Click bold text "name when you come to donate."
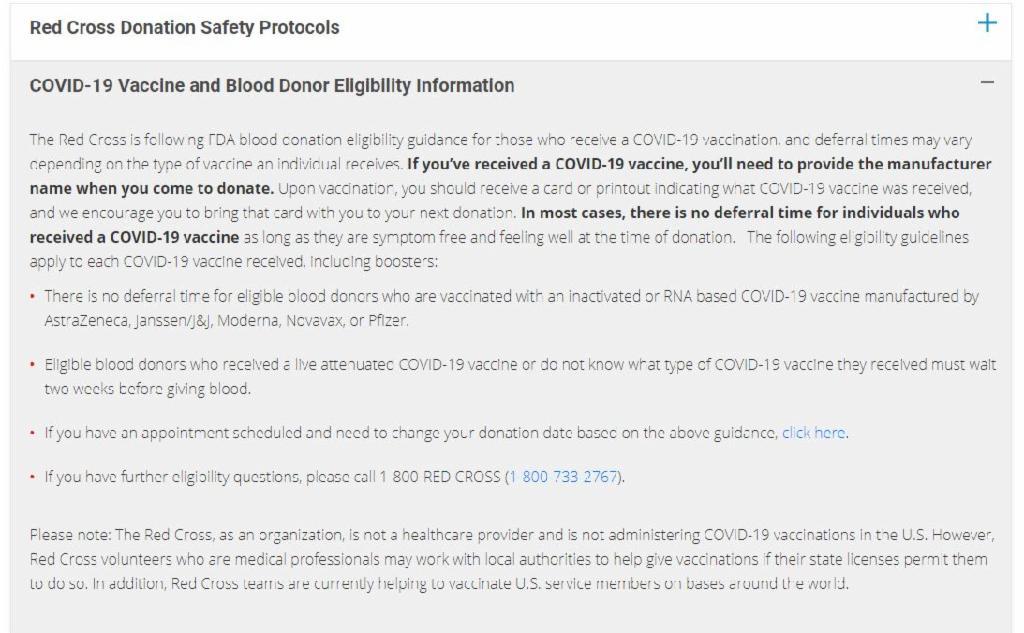Viewport: 1024px width, 633px height. tap(152, 188)
